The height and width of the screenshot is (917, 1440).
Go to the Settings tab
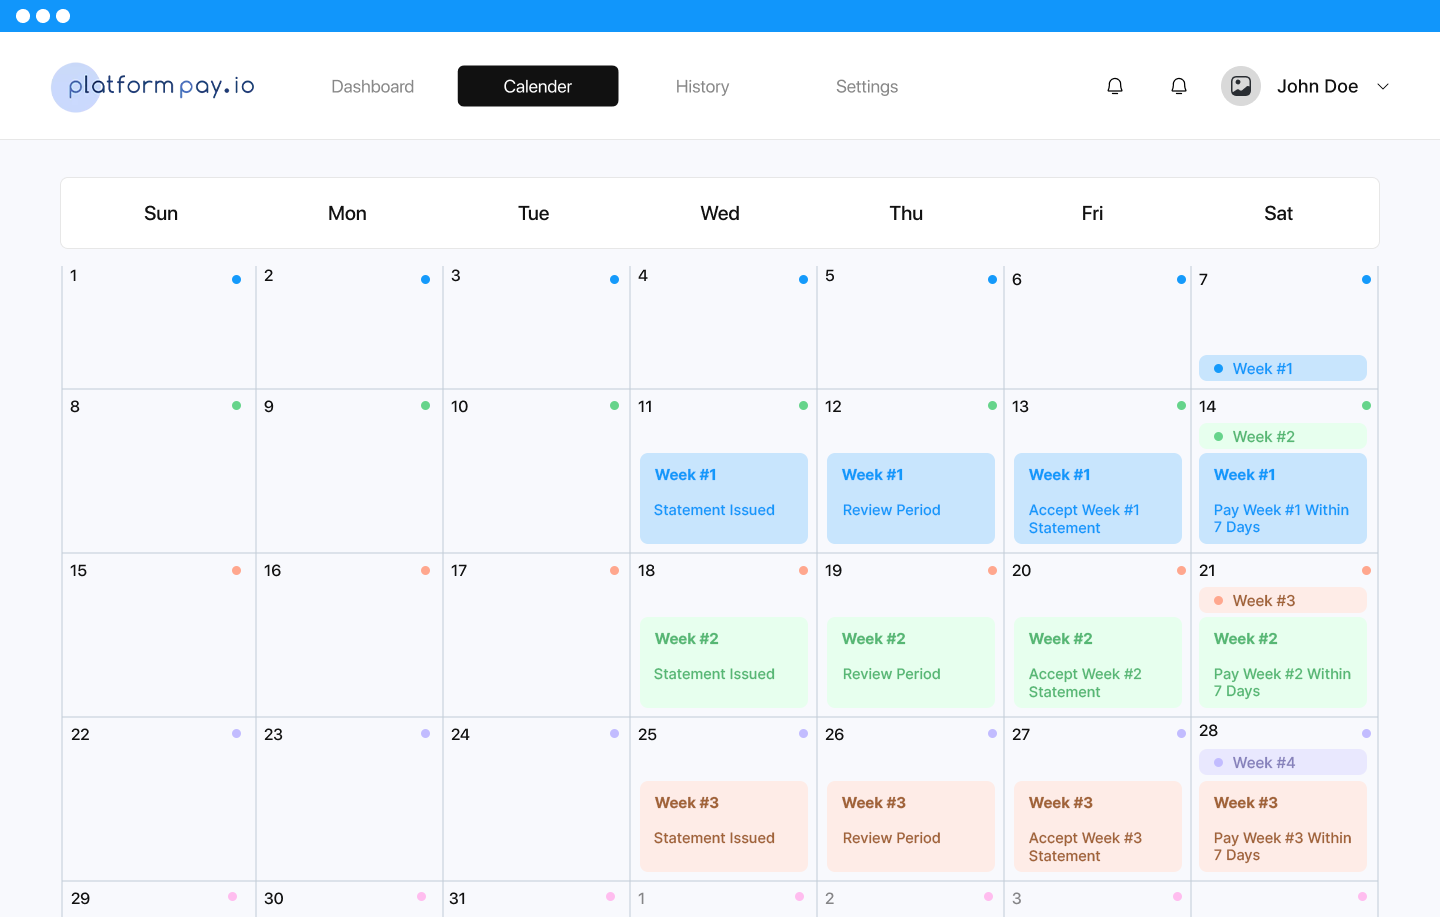(x=866, y=87)
